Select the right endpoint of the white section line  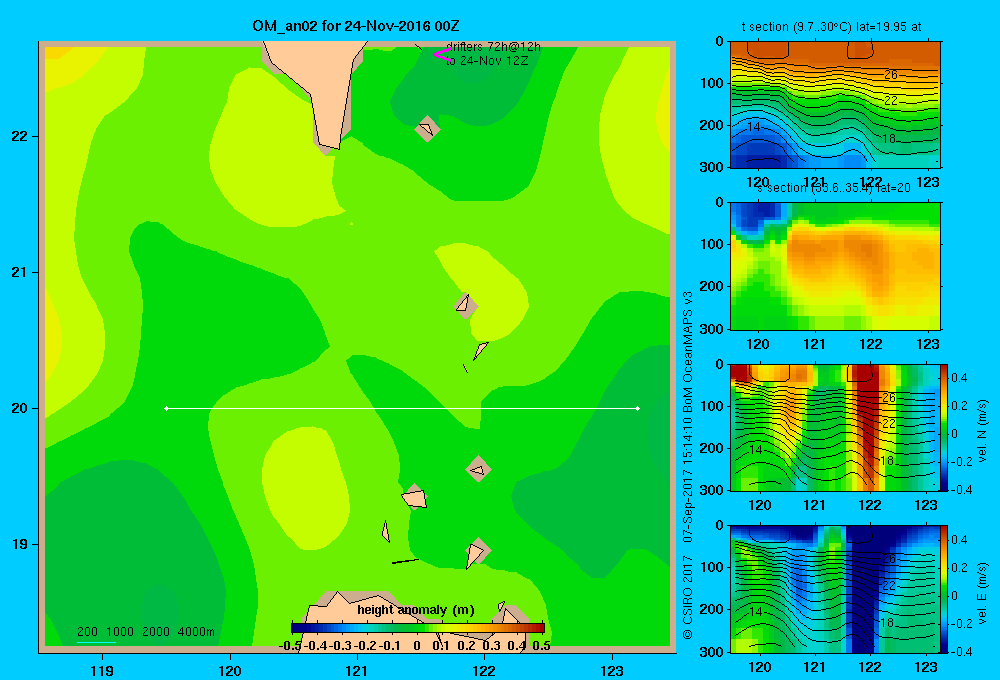pos(638,408)
